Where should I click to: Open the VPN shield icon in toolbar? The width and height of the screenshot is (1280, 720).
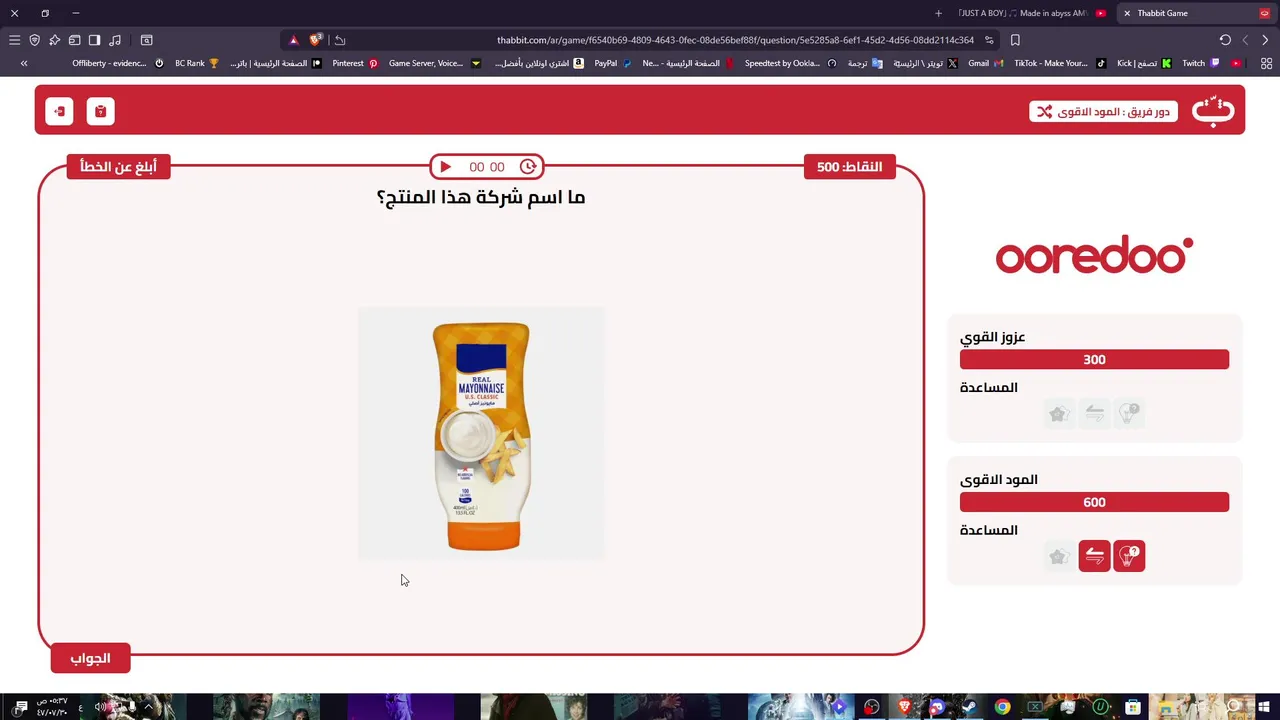coord(34,40)
